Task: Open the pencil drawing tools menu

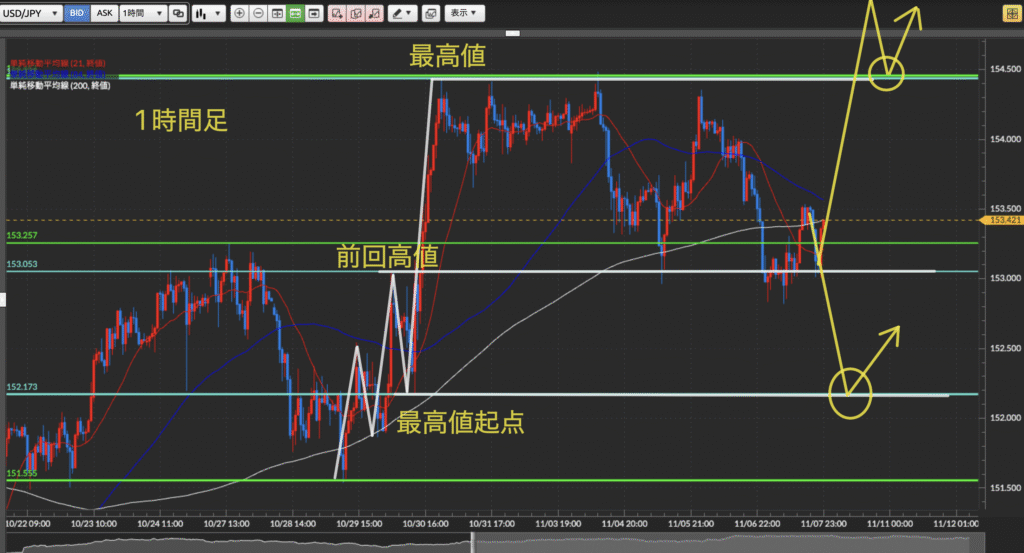Action: pos(404,14)
